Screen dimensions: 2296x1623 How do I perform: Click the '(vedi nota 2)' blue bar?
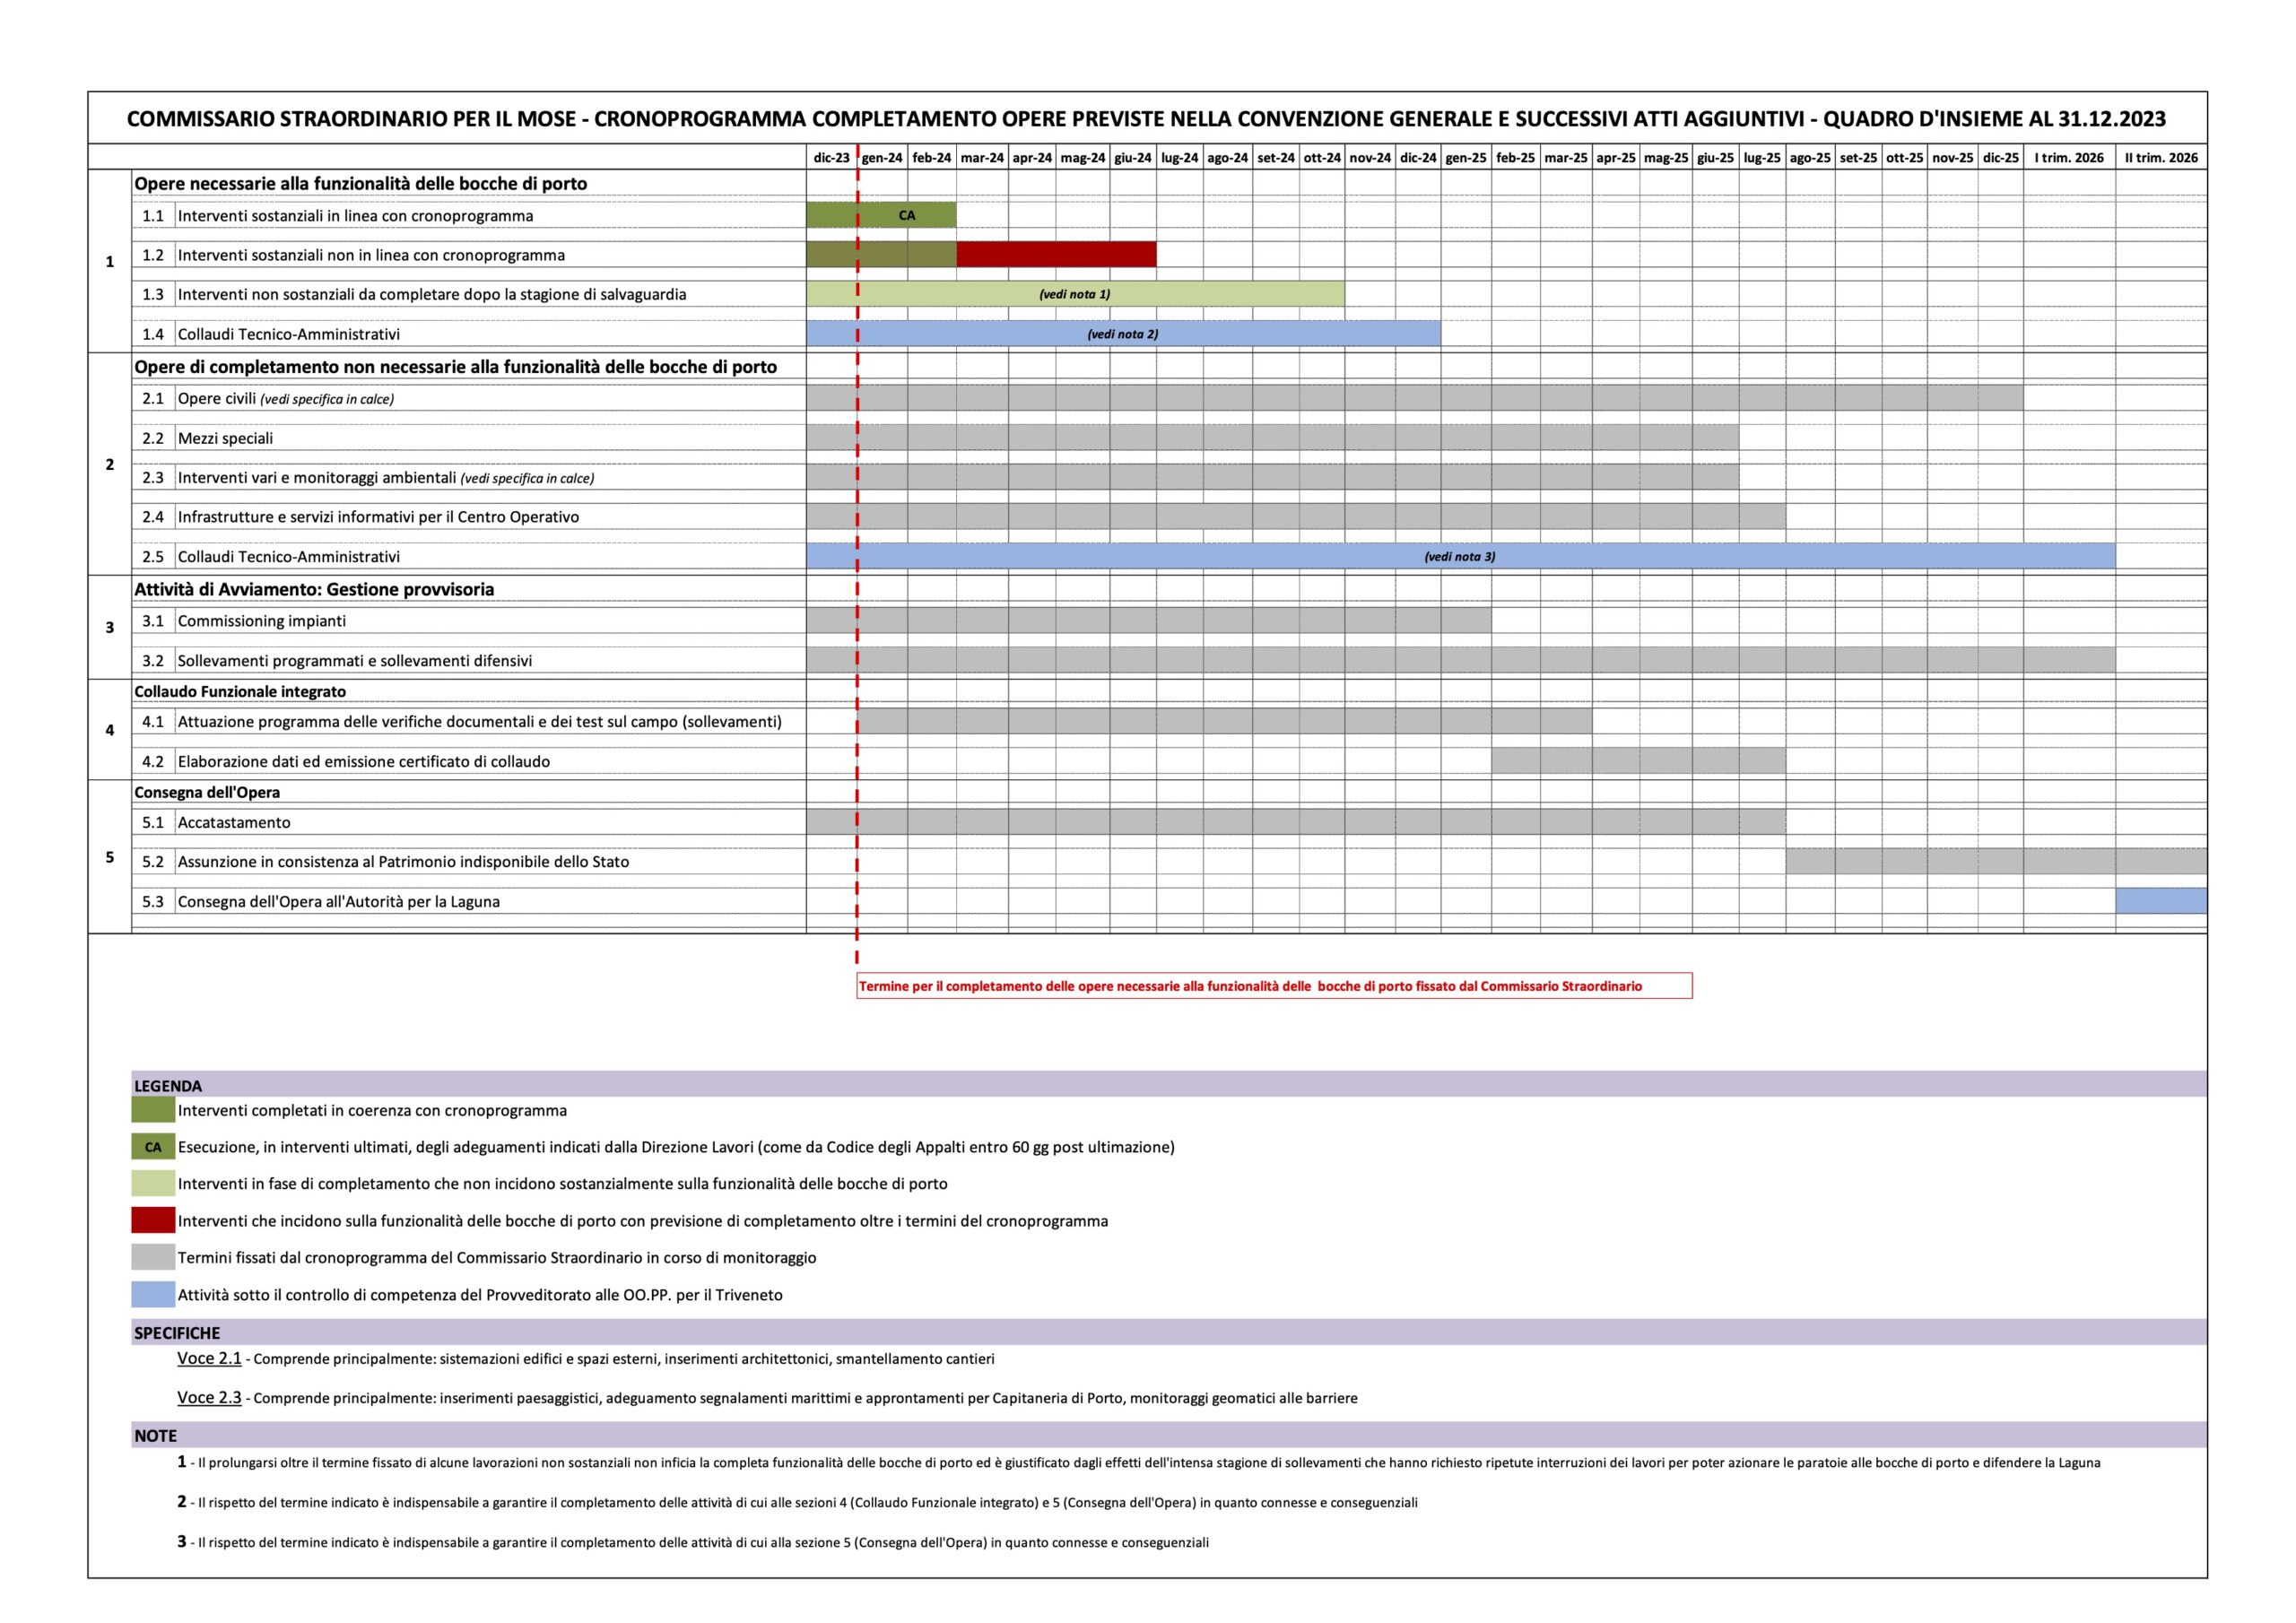pyautogui.click(x=1123, y=334)
